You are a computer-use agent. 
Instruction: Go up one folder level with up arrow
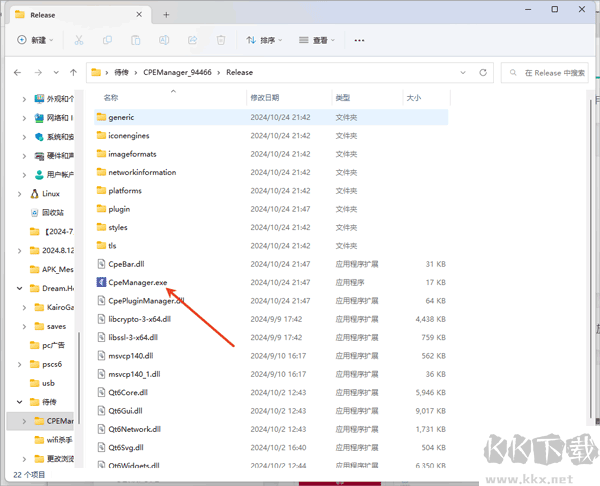(72, 72)
